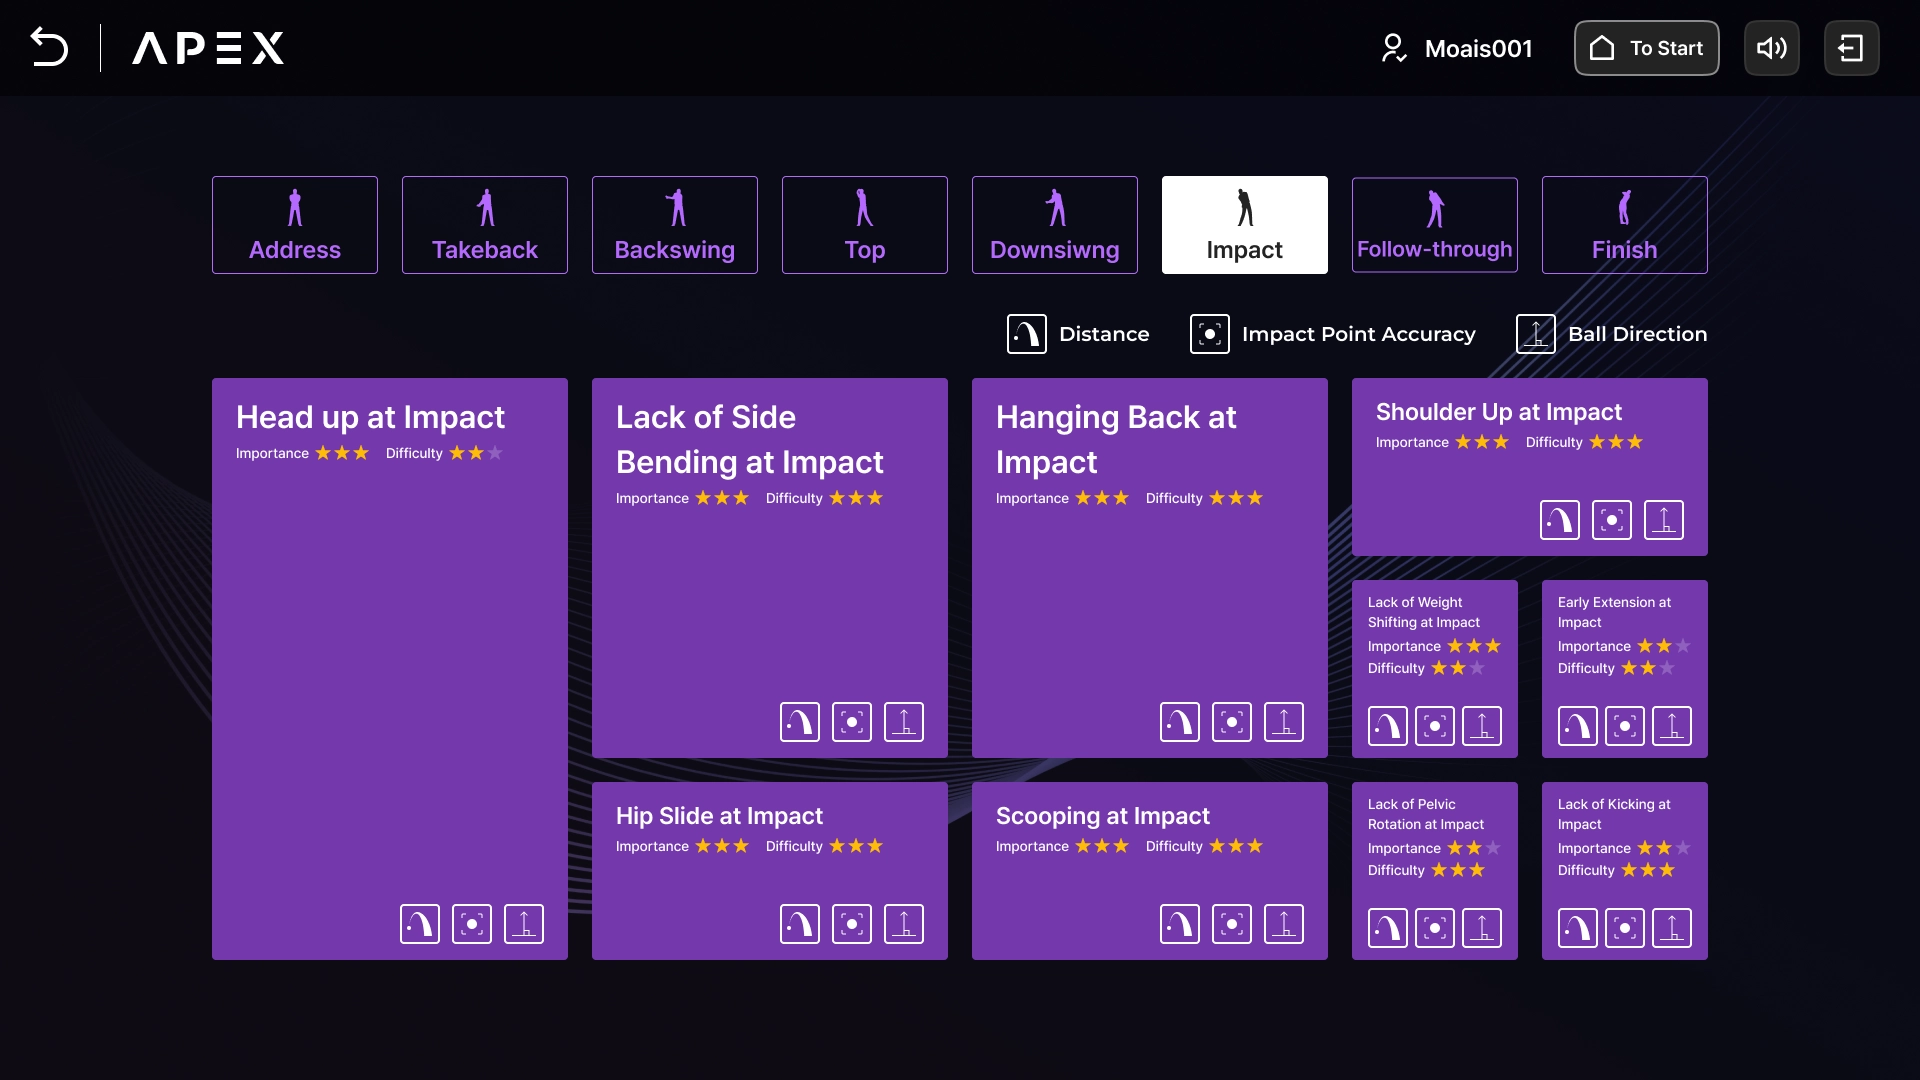
Task: Click the exit/logout icon
Action: [x=1851, y=48]
